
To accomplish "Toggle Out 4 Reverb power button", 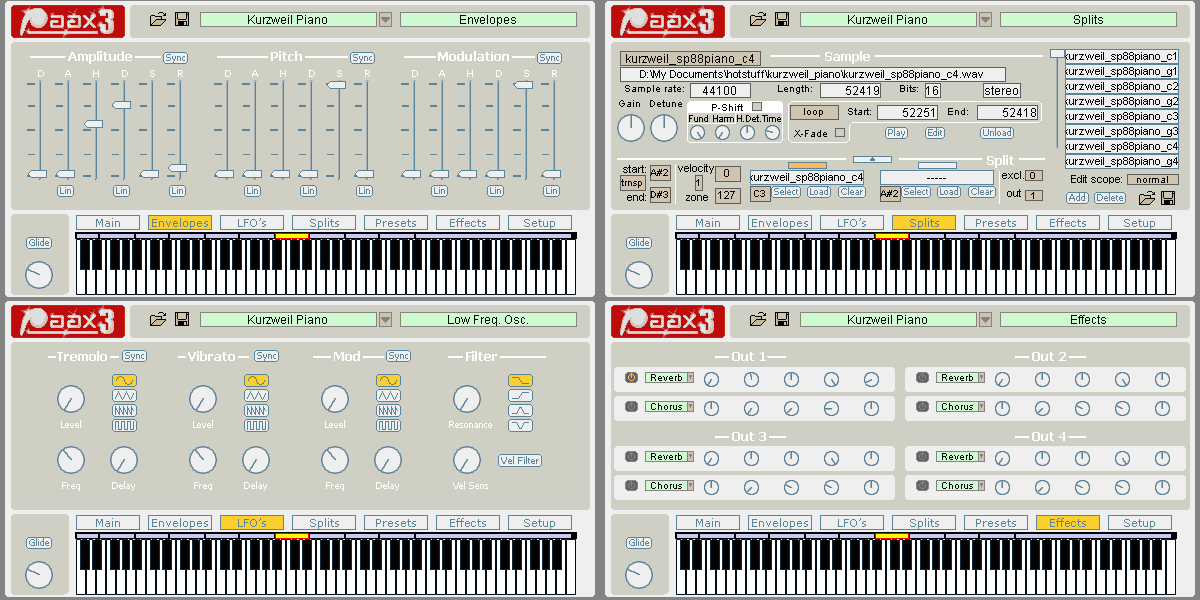I will [x=922, y=456].
